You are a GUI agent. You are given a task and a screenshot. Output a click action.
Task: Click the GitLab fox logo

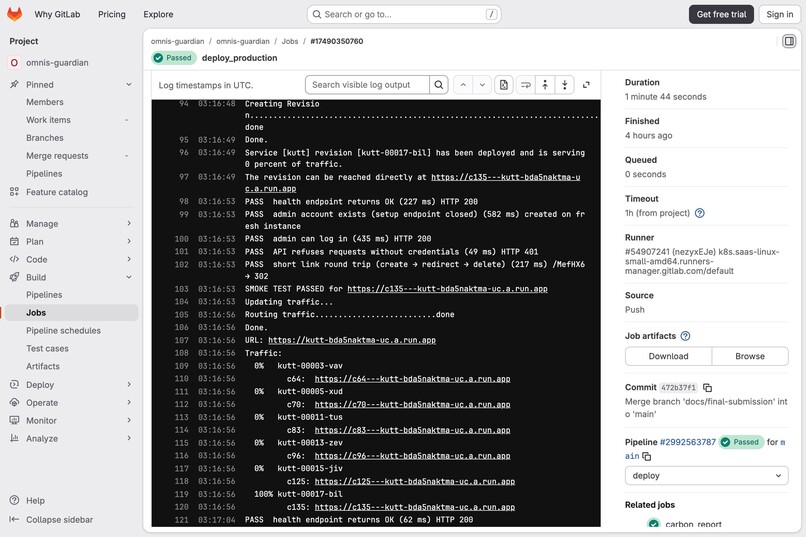click(x=14, y=14)
